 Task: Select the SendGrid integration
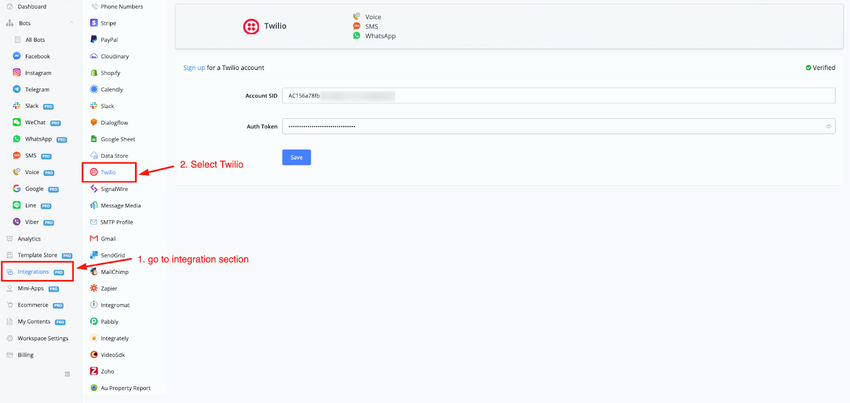click(107, 255)
